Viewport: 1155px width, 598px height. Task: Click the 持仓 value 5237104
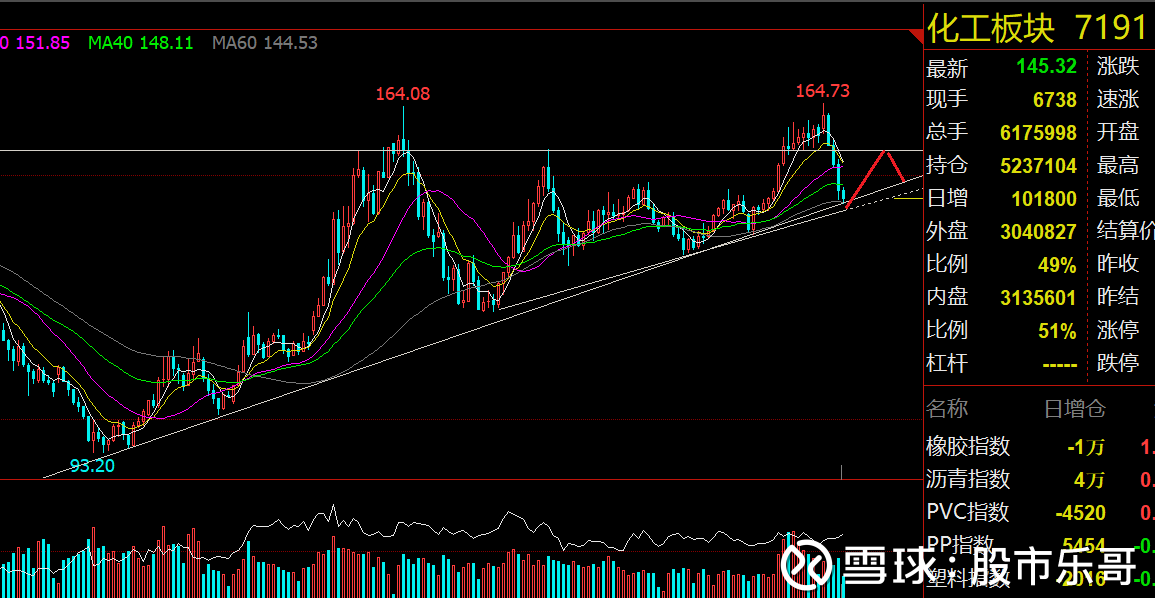pyautogui.click(x=1039, y=165)
